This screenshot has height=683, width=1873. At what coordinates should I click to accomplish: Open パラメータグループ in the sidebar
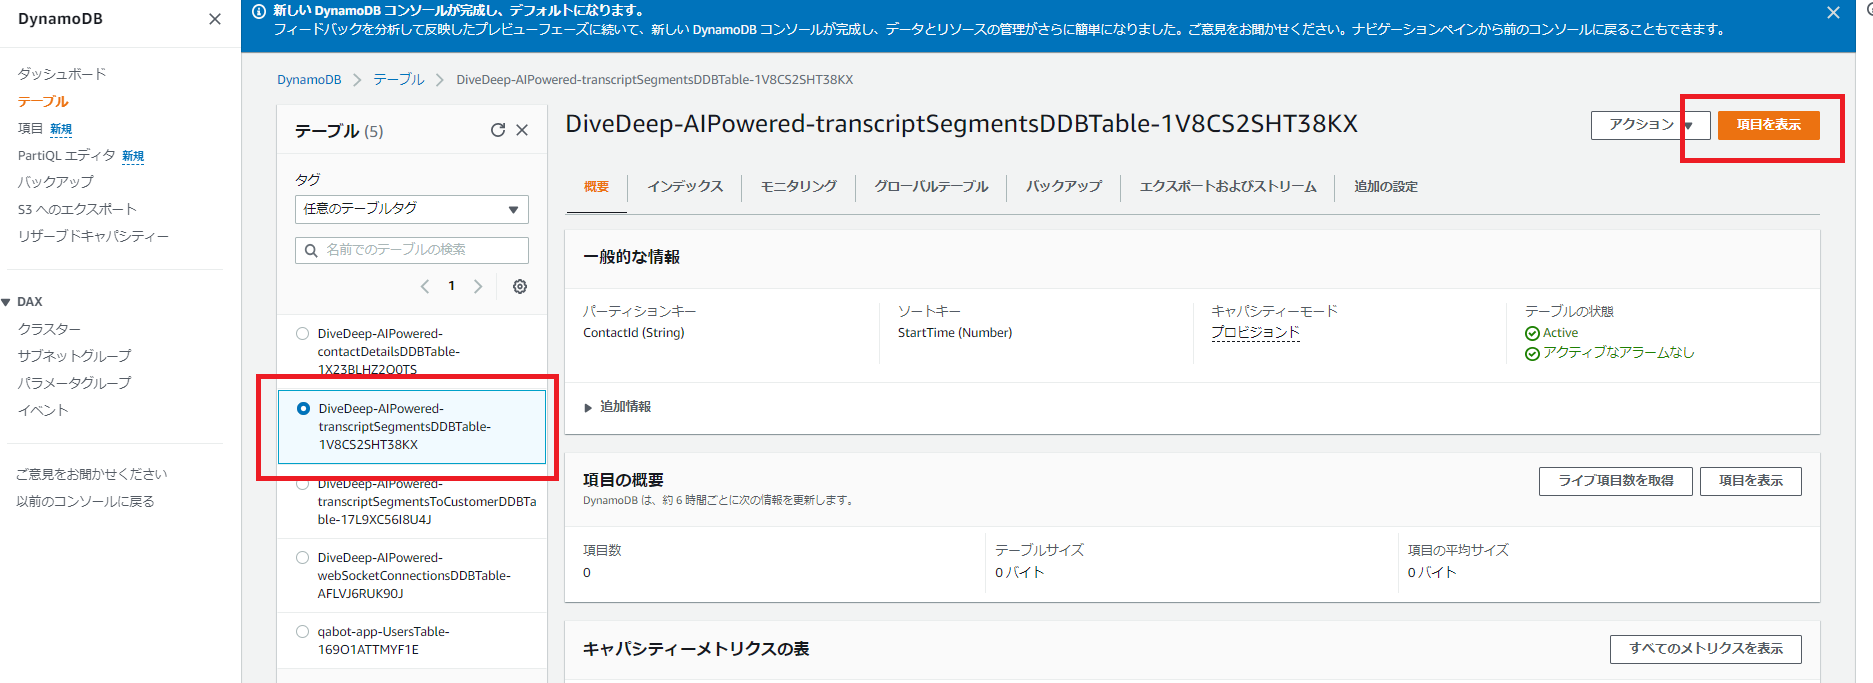74,383
